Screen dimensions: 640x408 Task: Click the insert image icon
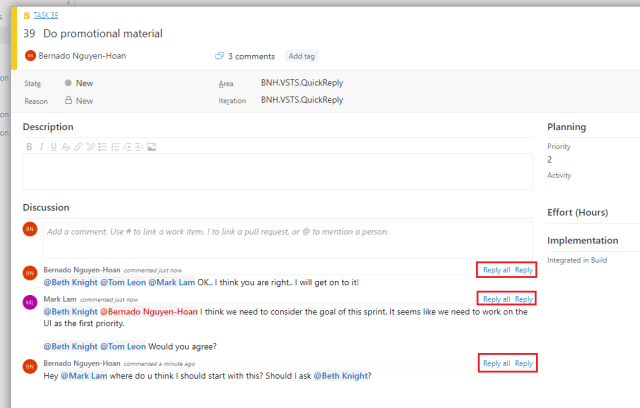click(x=152, y=147)
